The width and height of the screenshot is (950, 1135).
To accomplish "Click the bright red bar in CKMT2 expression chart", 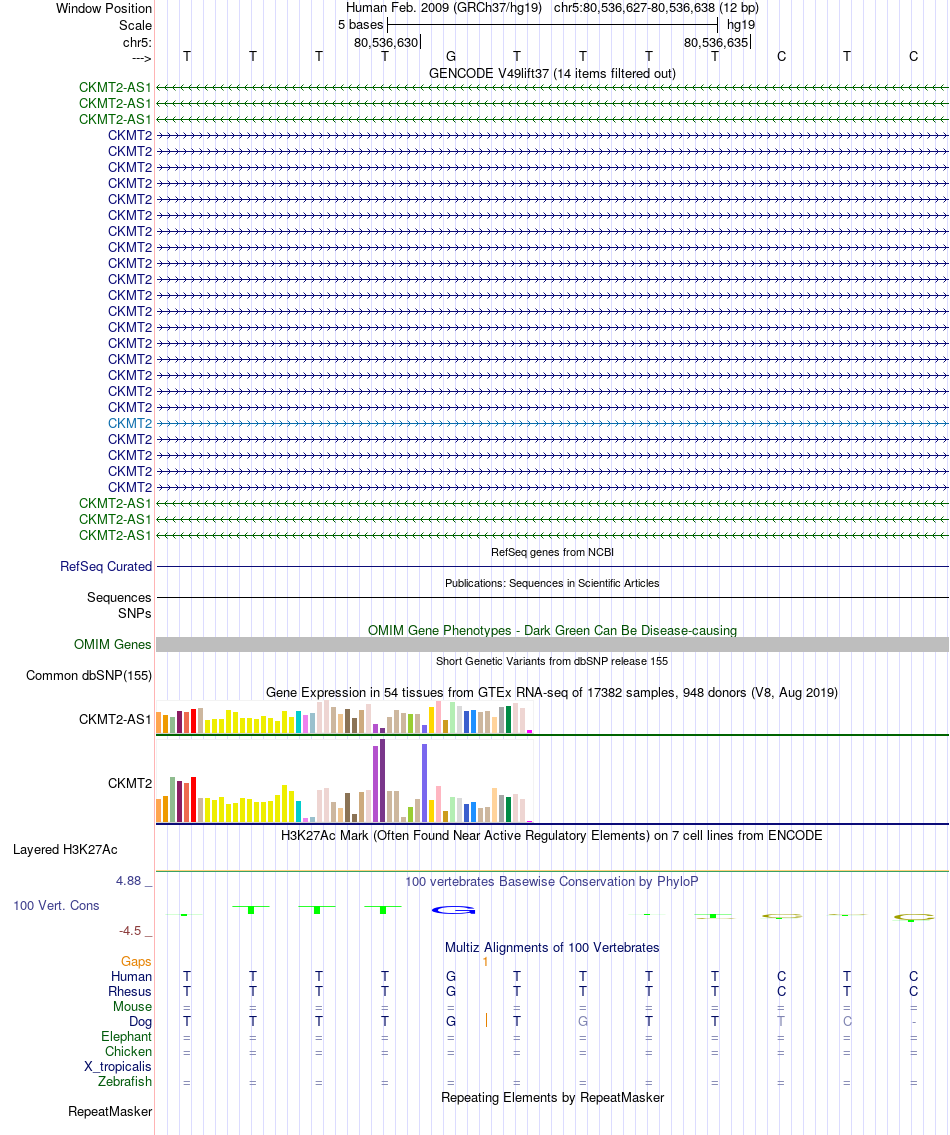I will (x=193, y=799).
